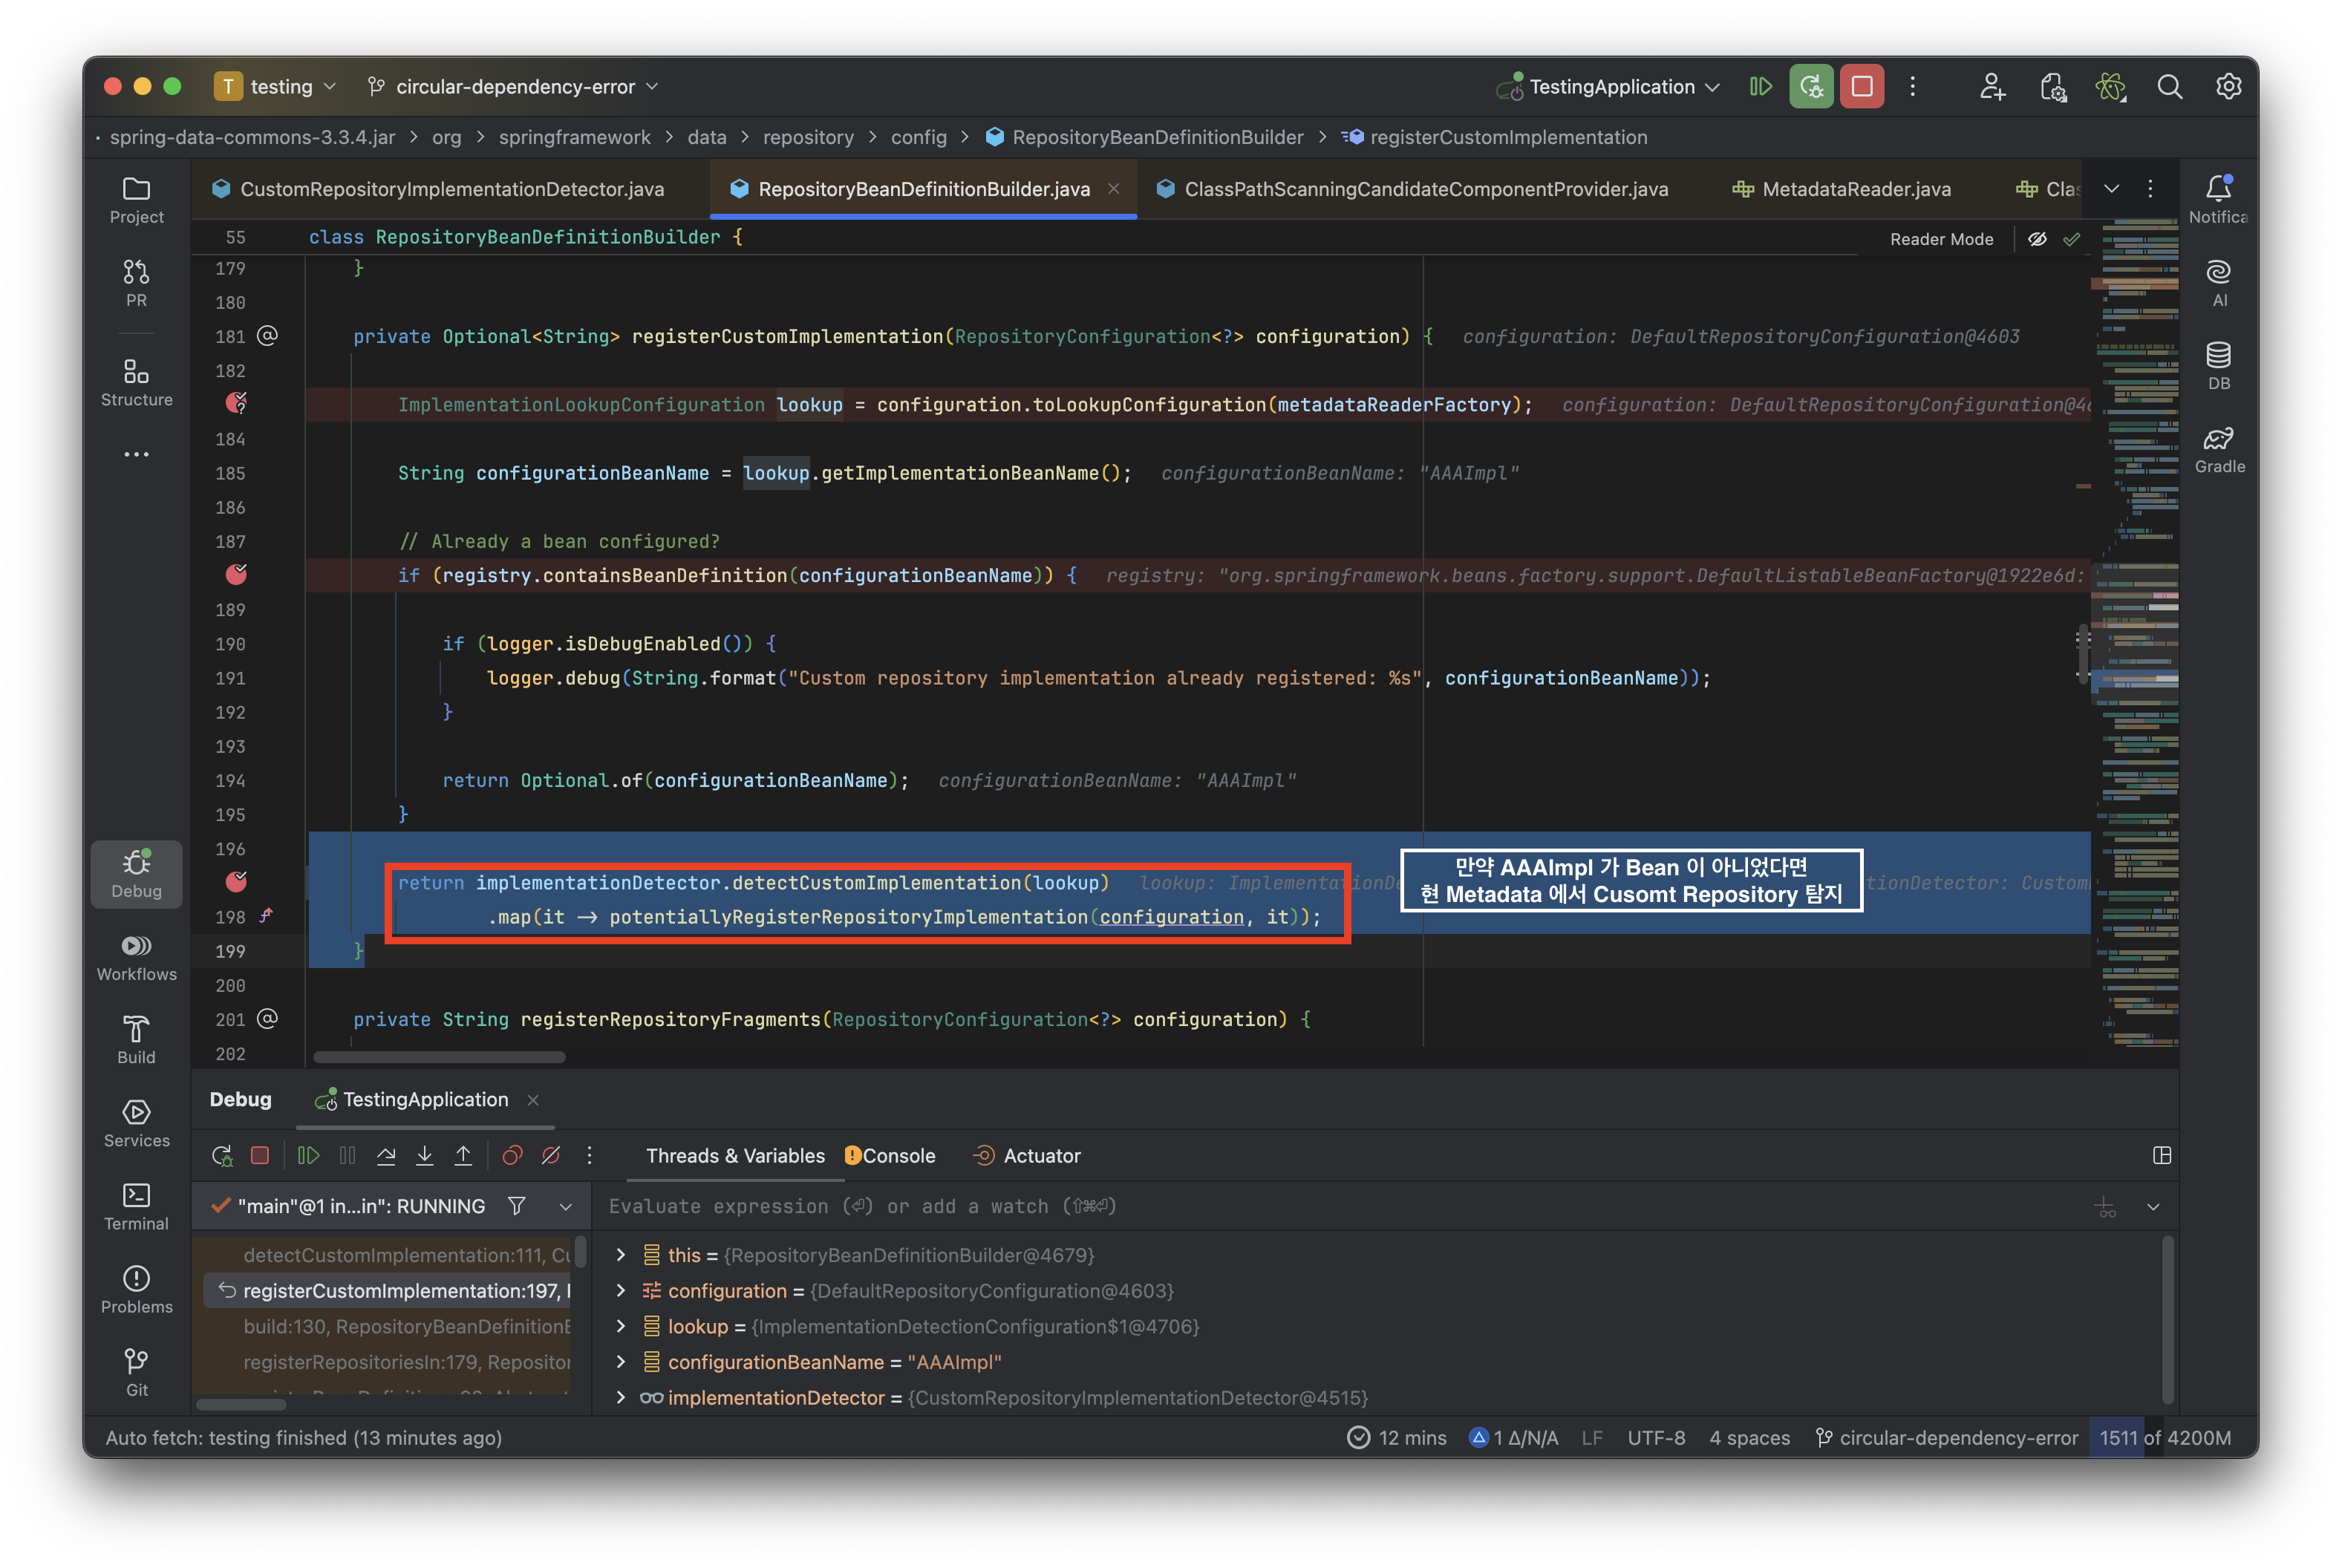Toggle Mute Breakpoints
The width and height of the screenshot is (2342, 1568).
coord(551,1156)
